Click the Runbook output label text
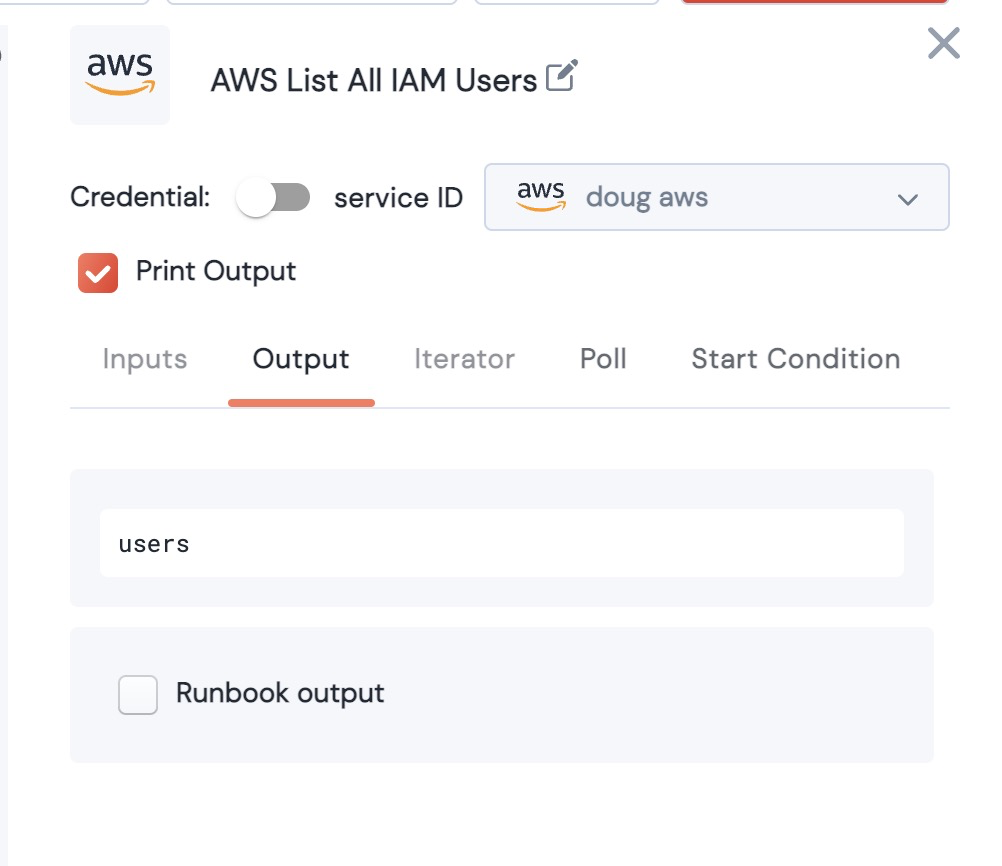 [280, 693]
